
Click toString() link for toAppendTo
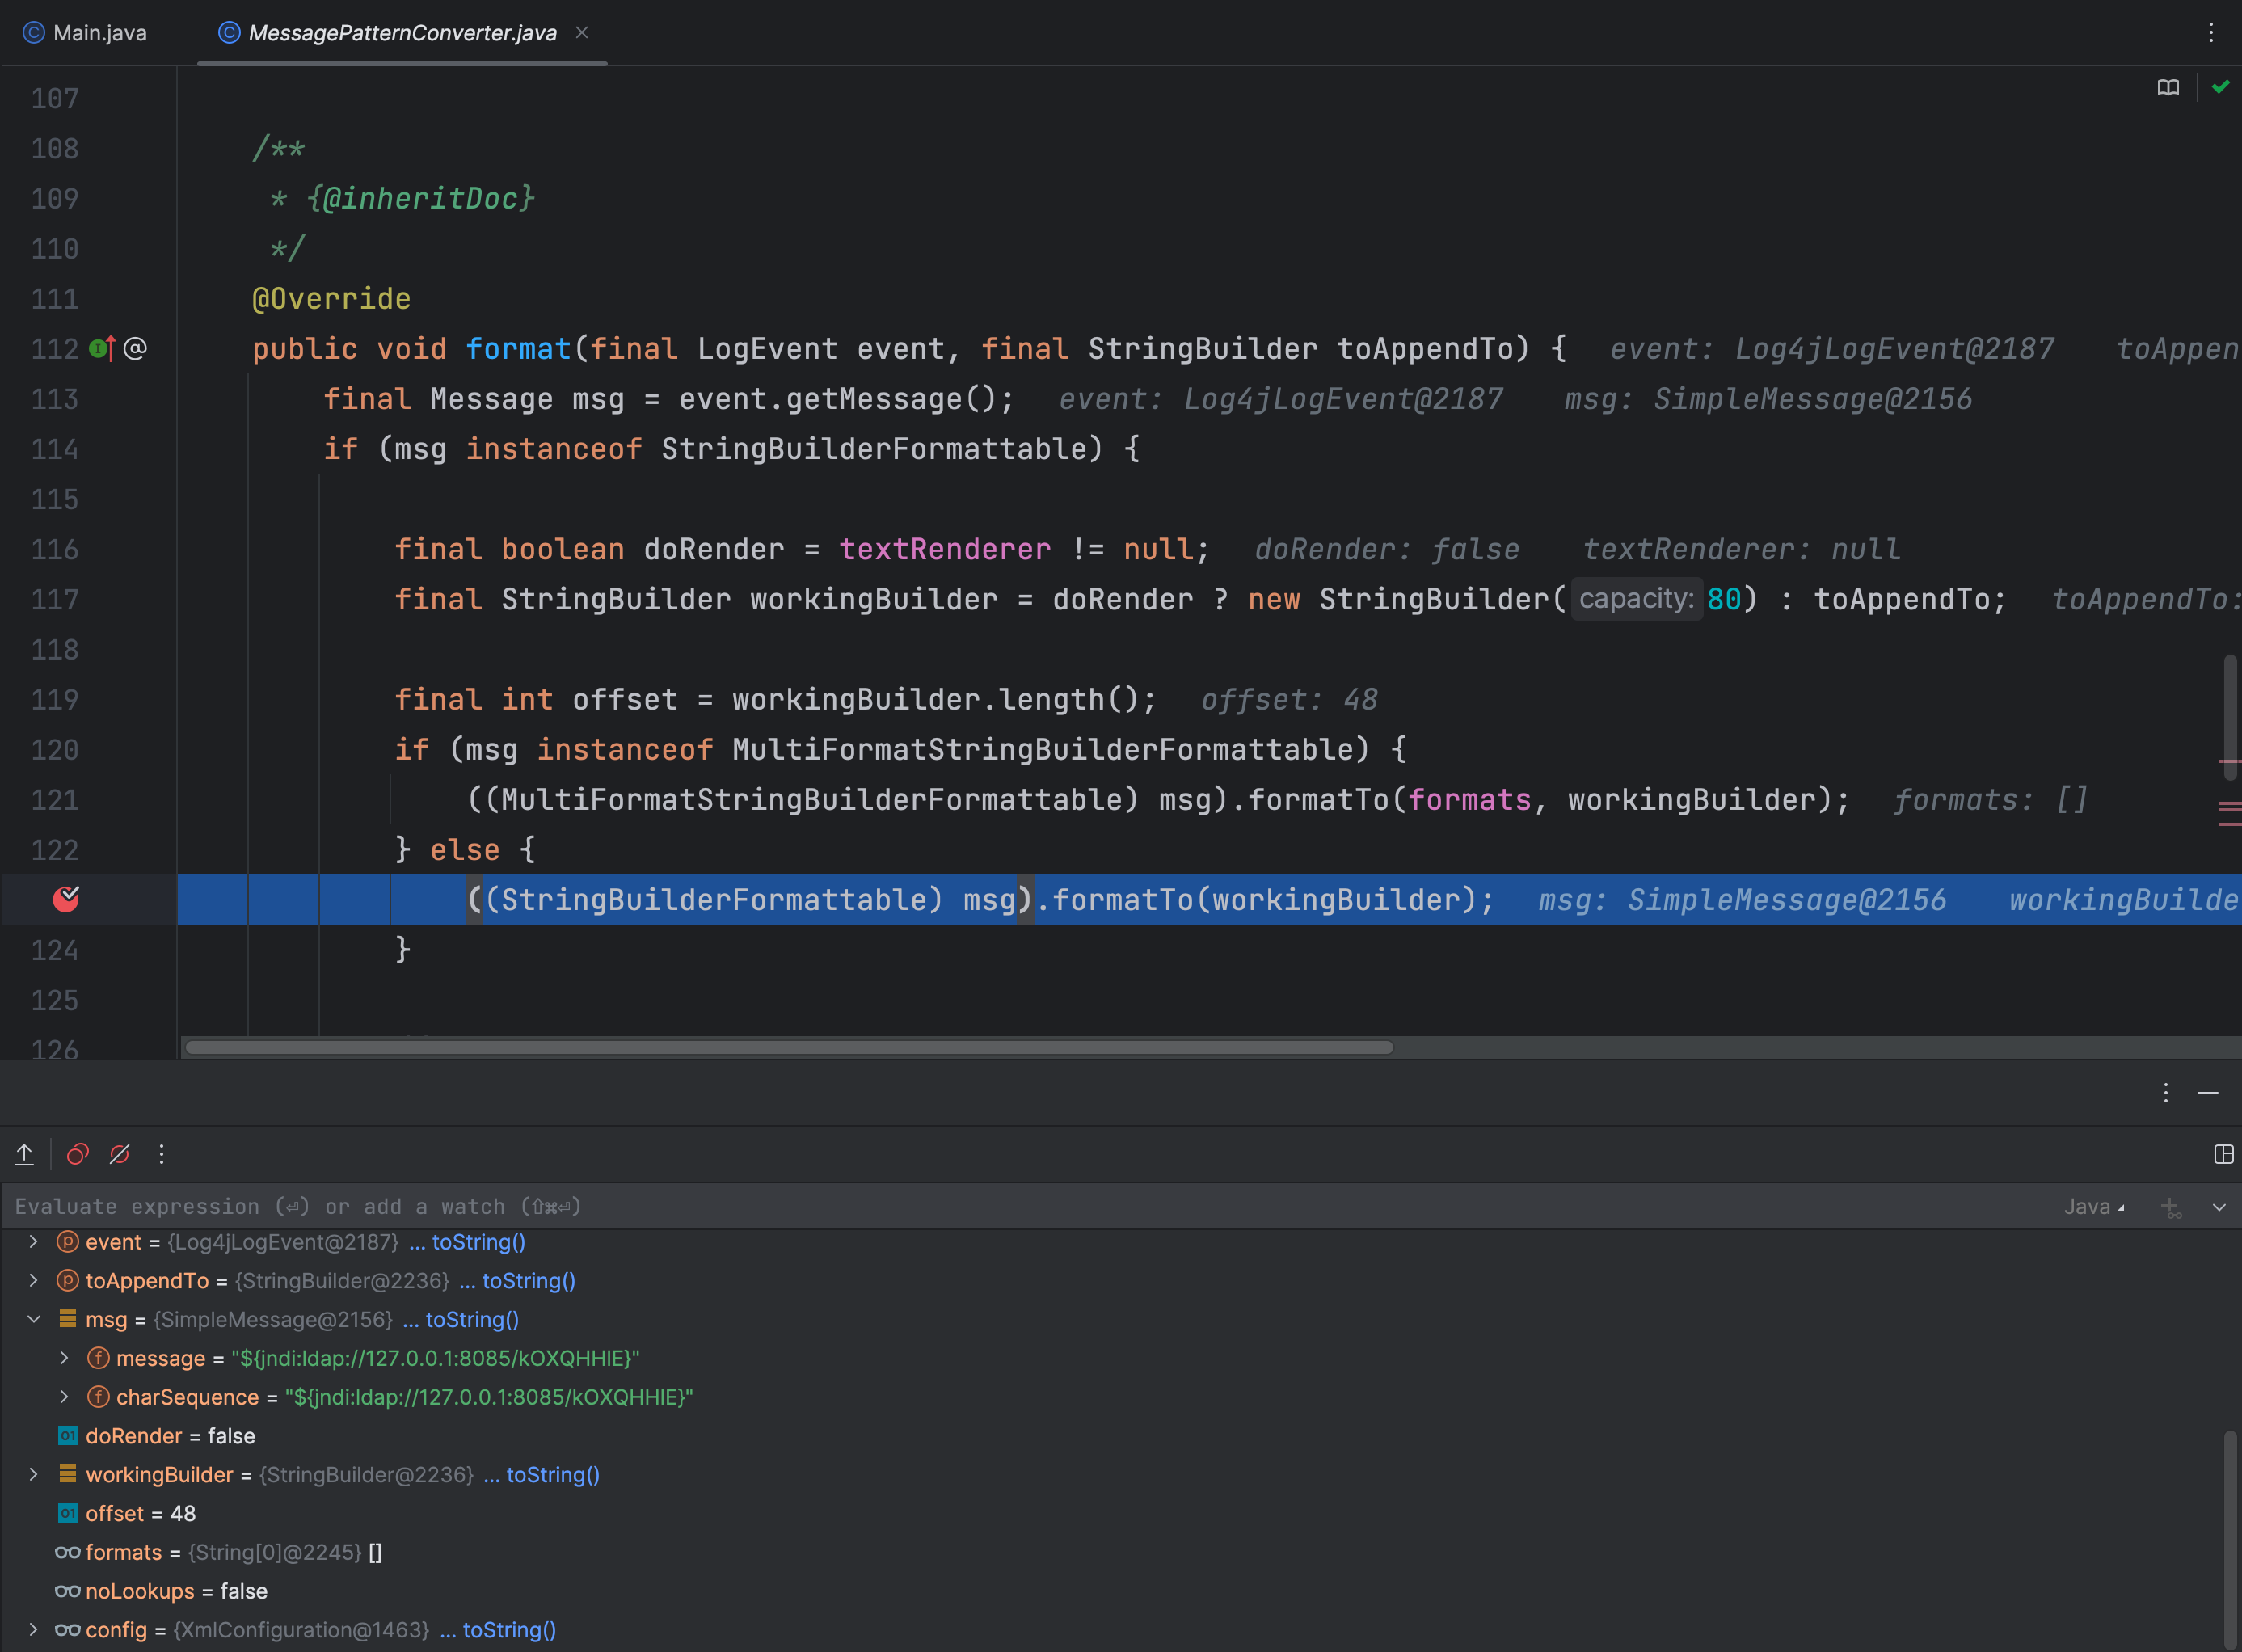pos(528,1281)
